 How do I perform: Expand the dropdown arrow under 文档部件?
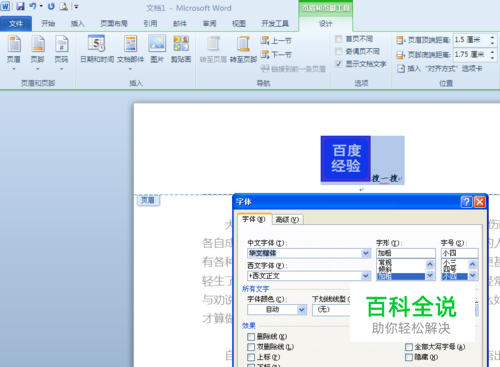tap(130, 69)
